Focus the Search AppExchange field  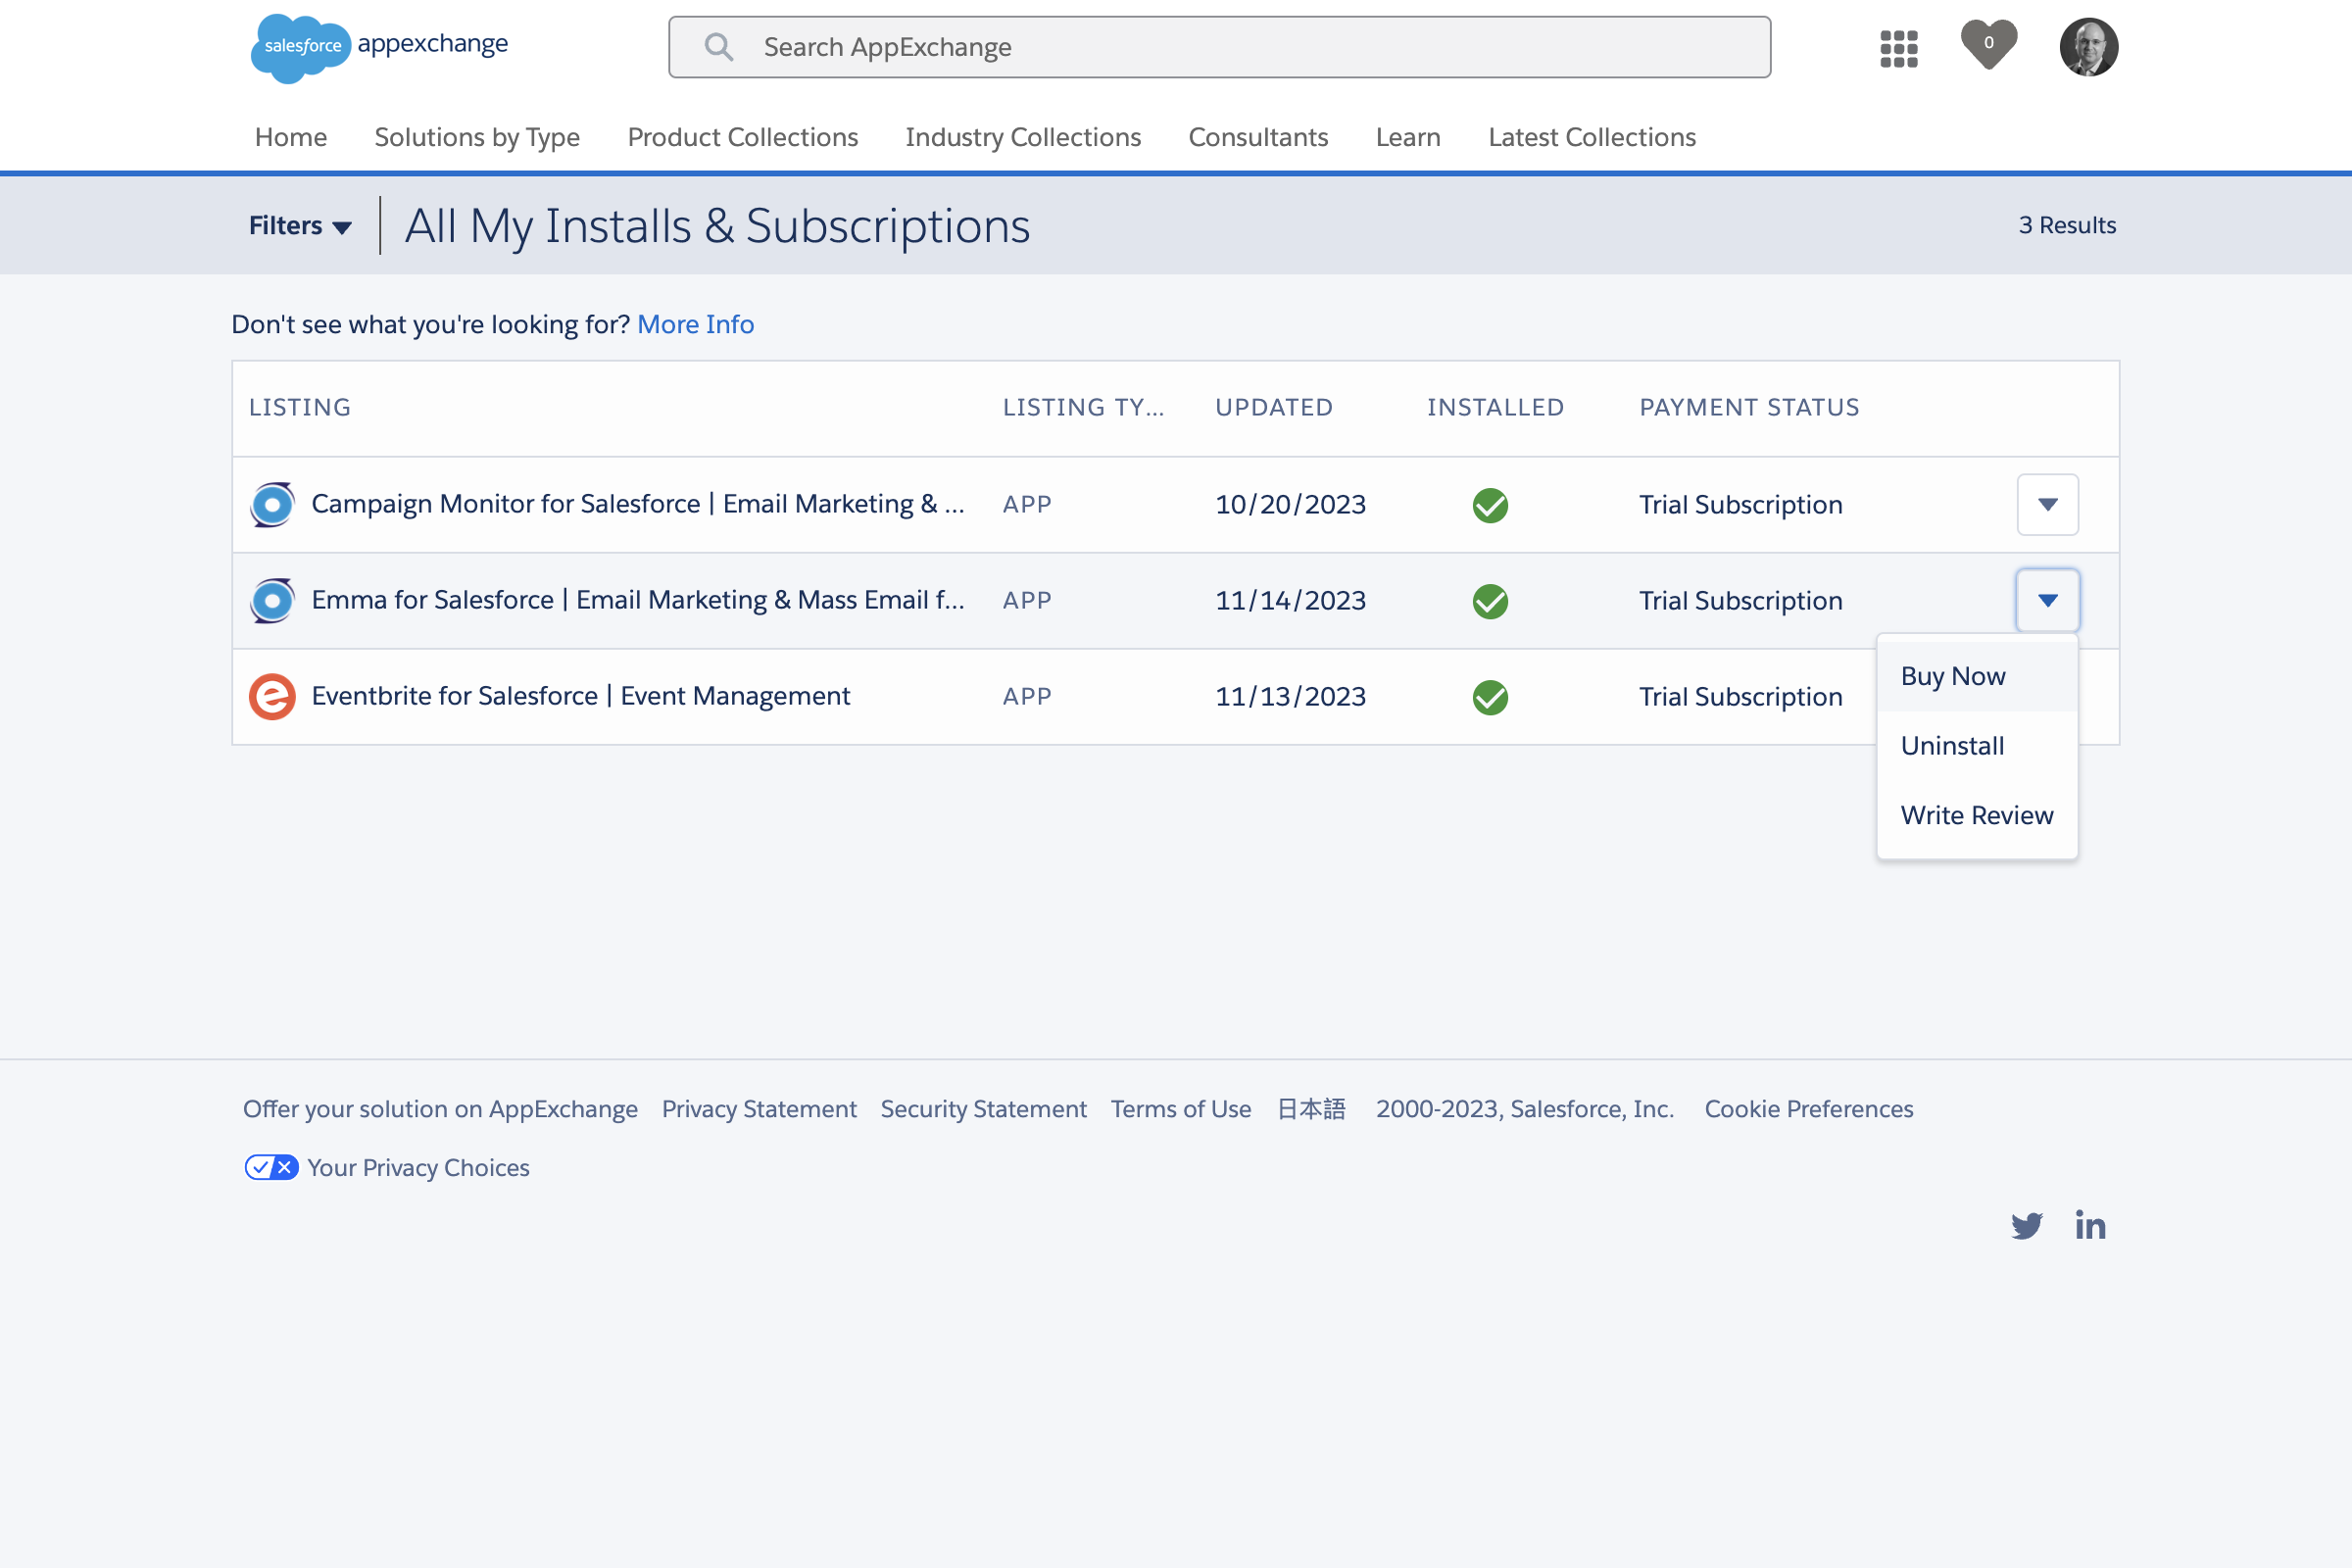pos(1219,47)
